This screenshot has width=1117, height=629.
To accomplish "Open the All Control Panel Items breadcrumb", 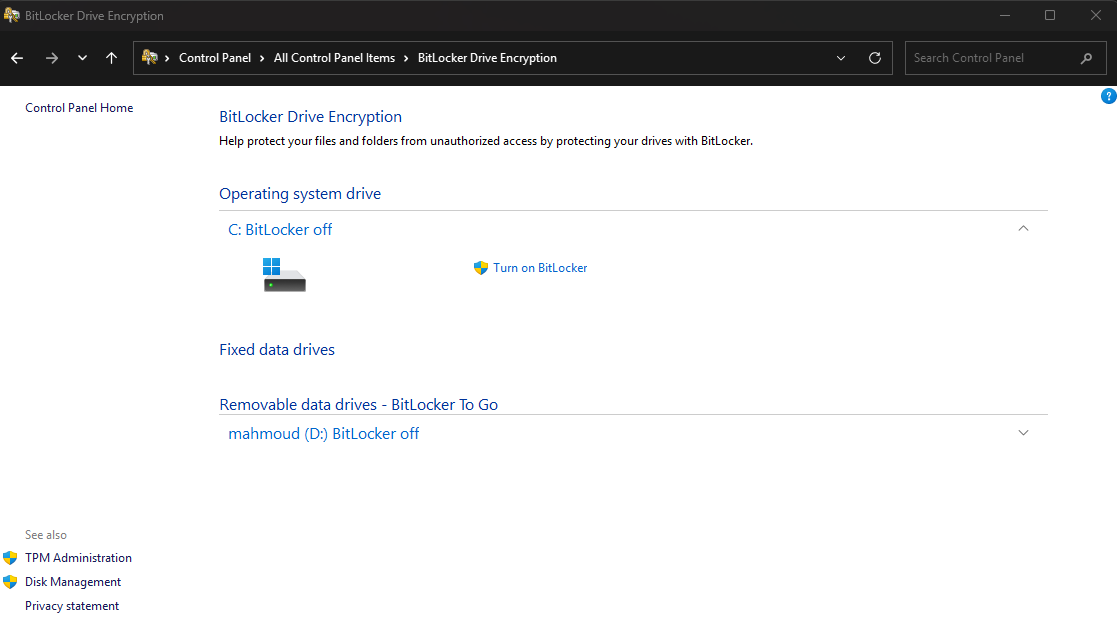I will tap(334, 58).
